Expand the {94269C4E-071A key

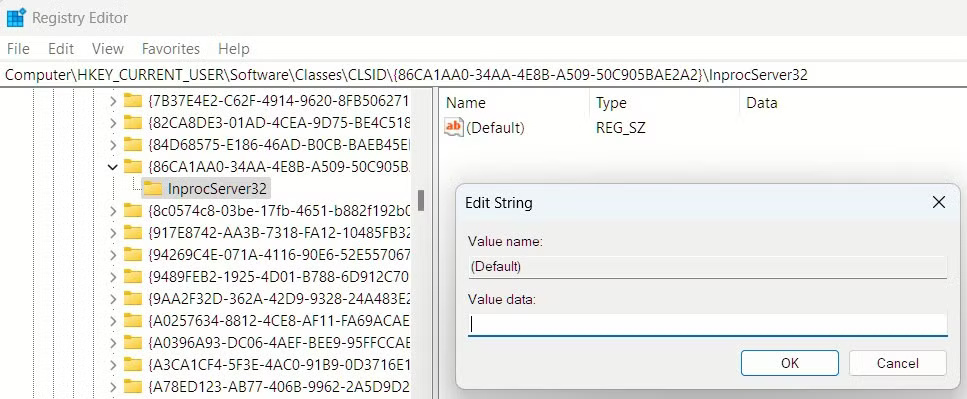pos(113,255)
